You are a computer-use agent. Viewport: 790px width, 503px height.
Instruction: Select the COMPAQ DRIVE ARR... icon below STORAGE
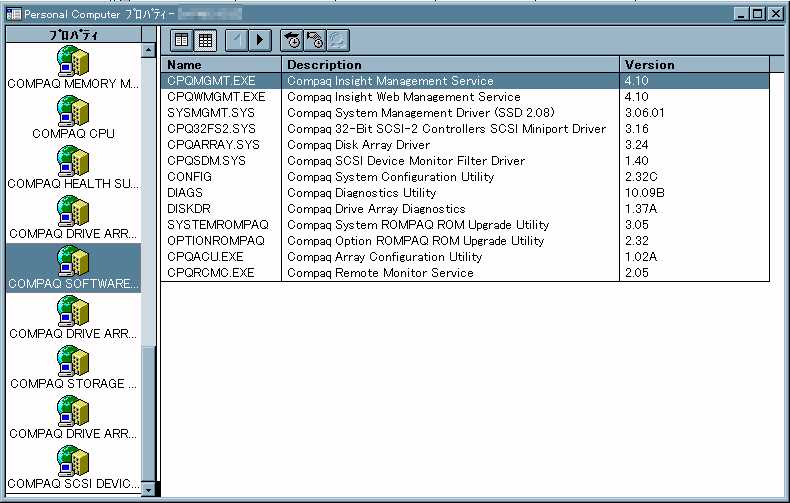pos(73,417)
